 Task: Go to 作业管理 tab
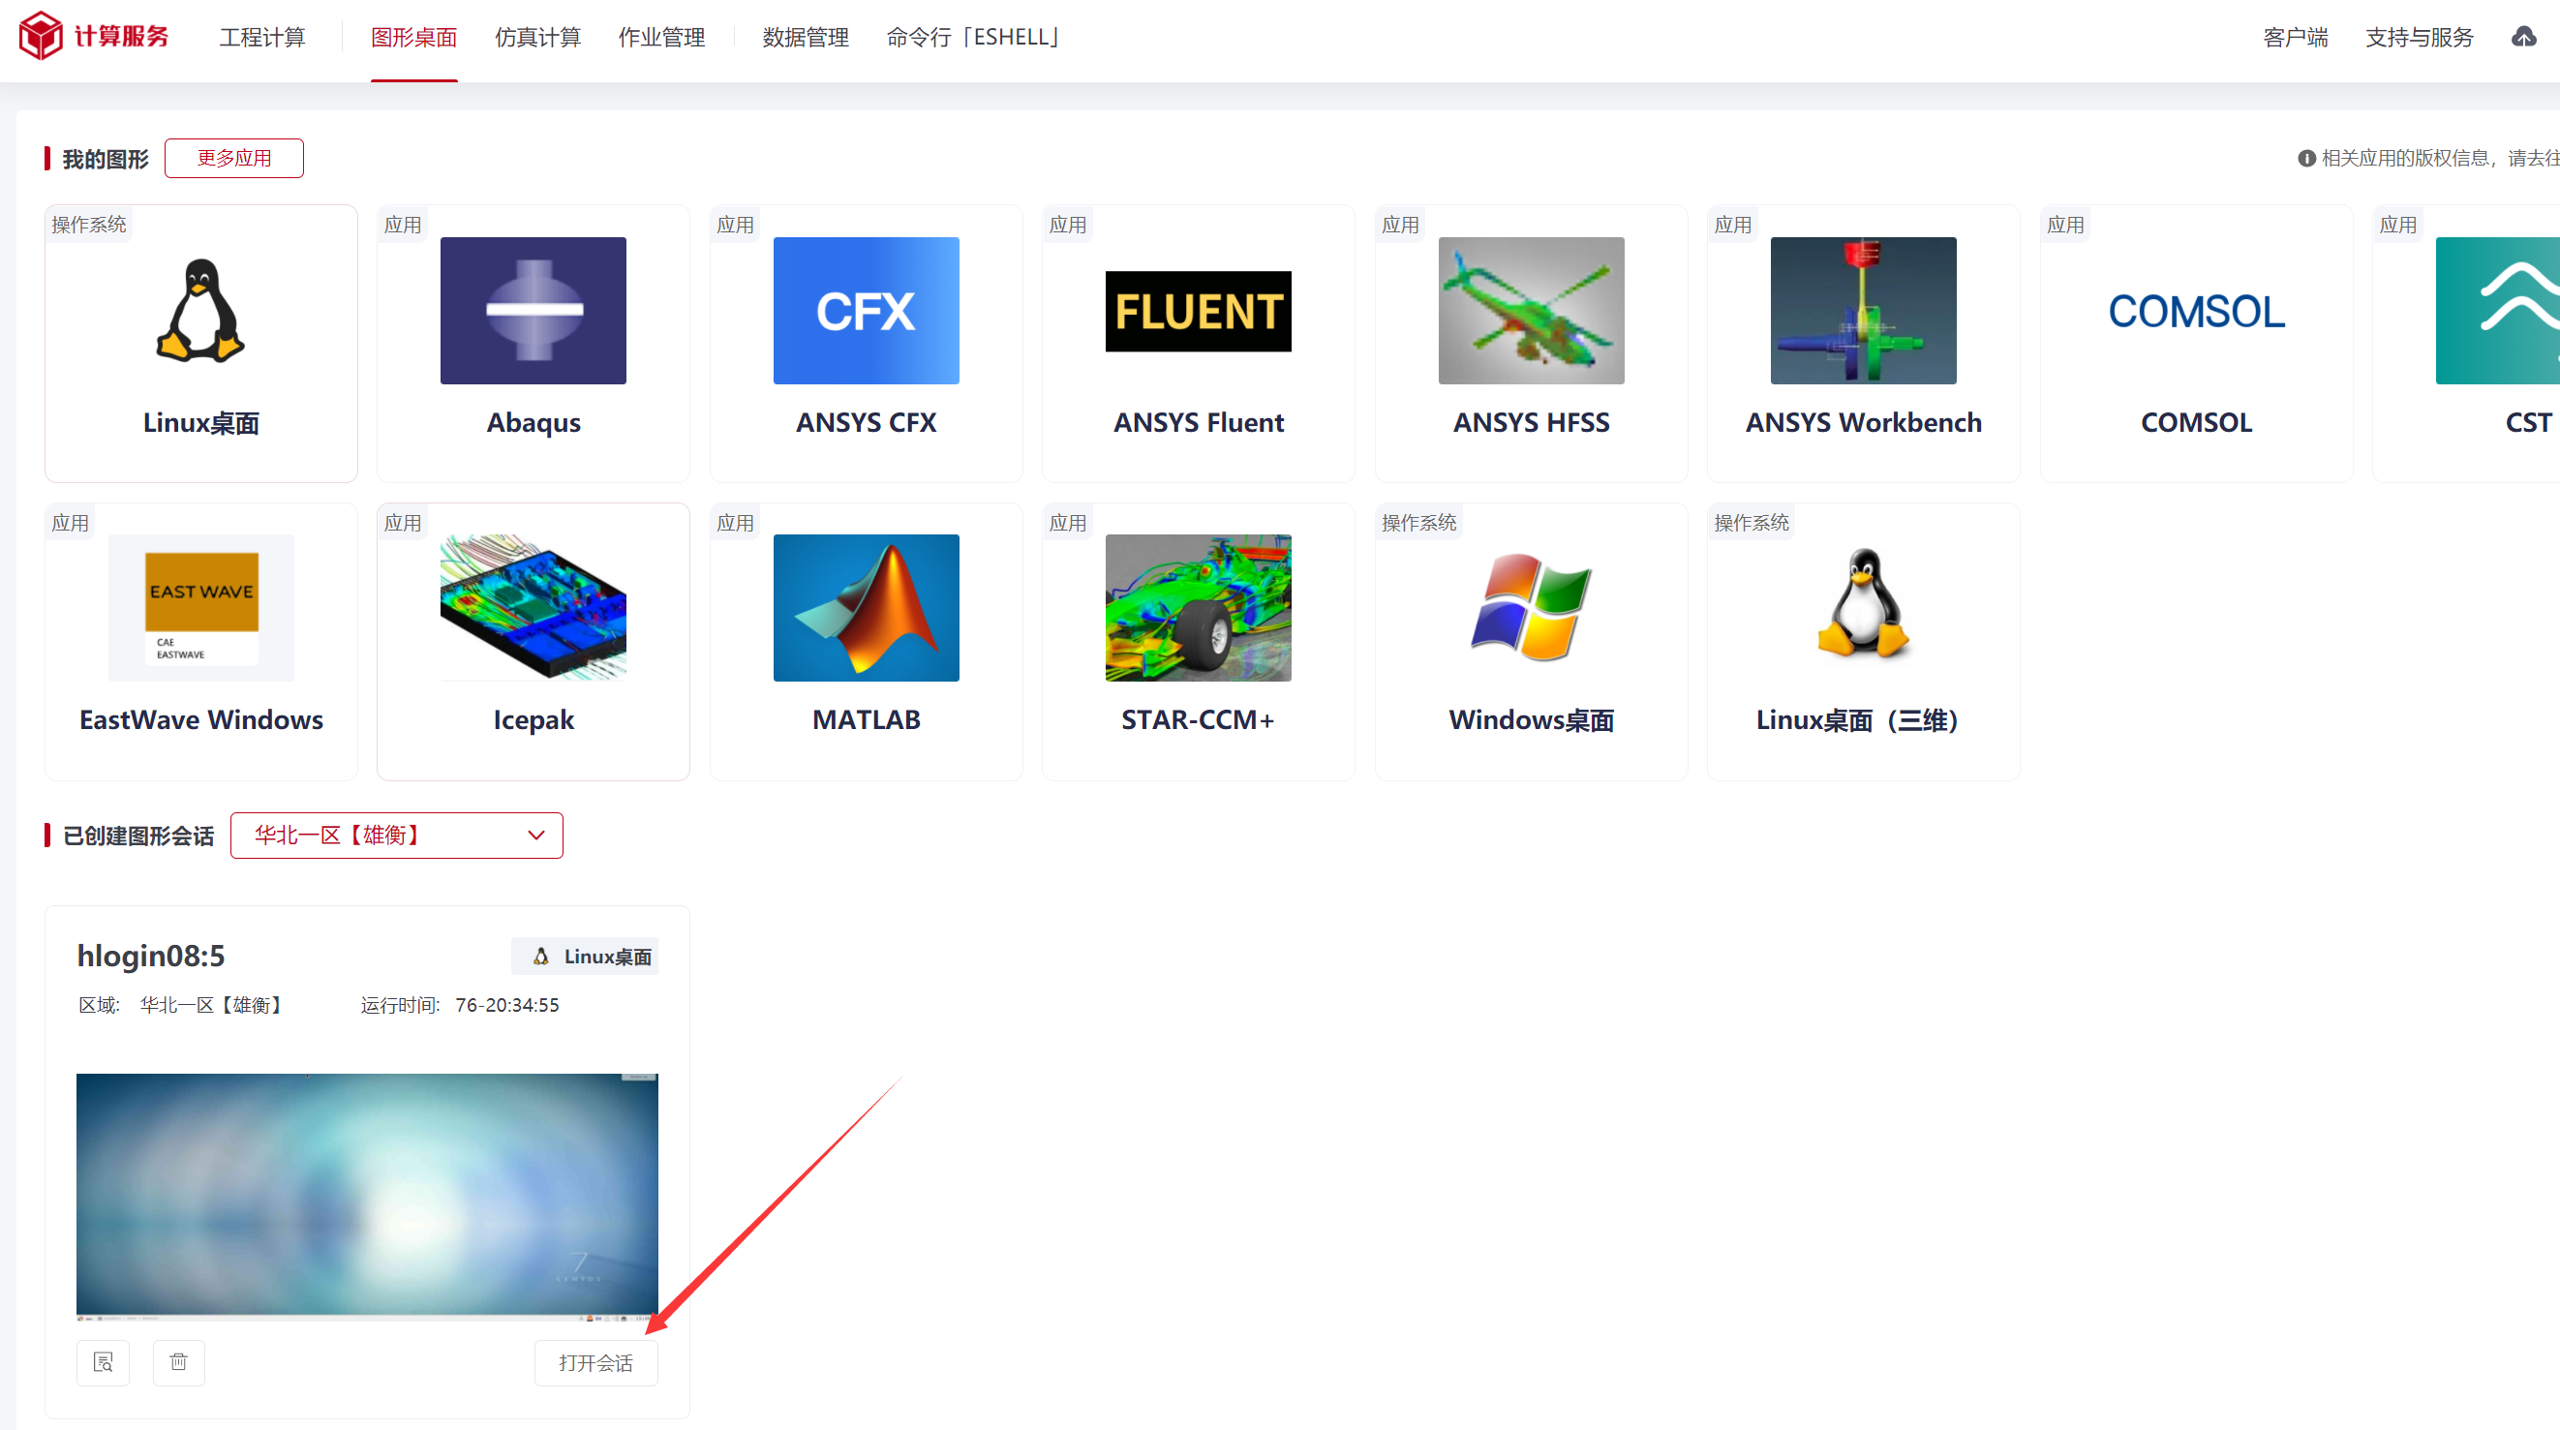662,37
